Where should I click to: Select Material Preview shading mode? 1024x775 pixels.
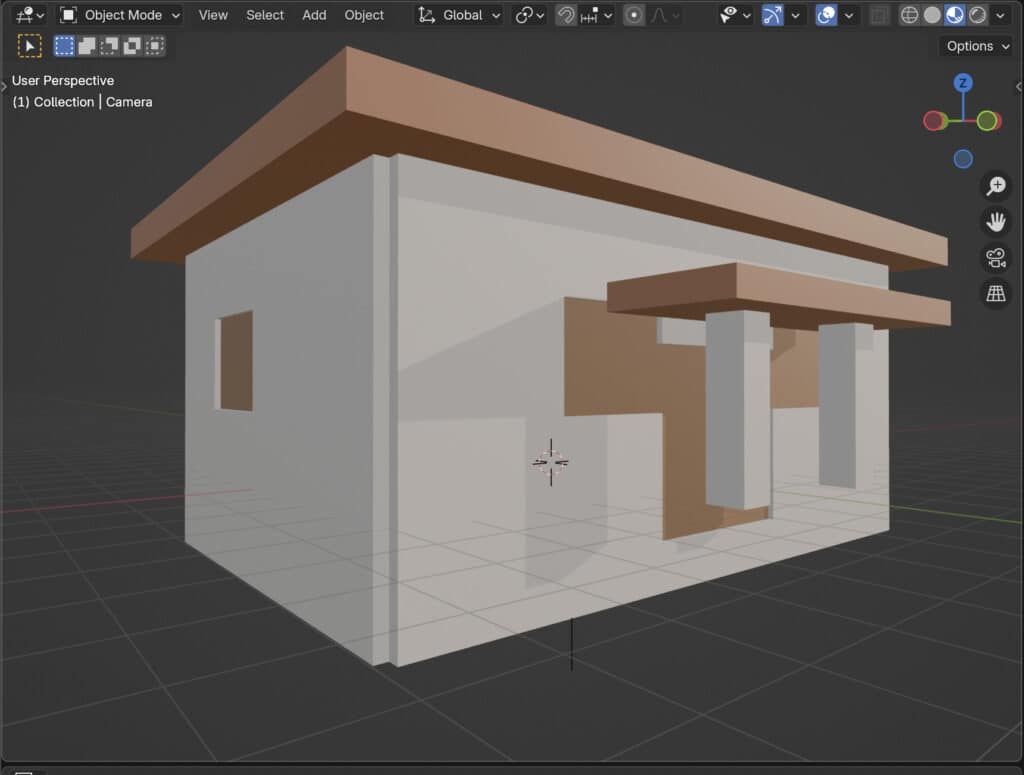tap(957, 15)
